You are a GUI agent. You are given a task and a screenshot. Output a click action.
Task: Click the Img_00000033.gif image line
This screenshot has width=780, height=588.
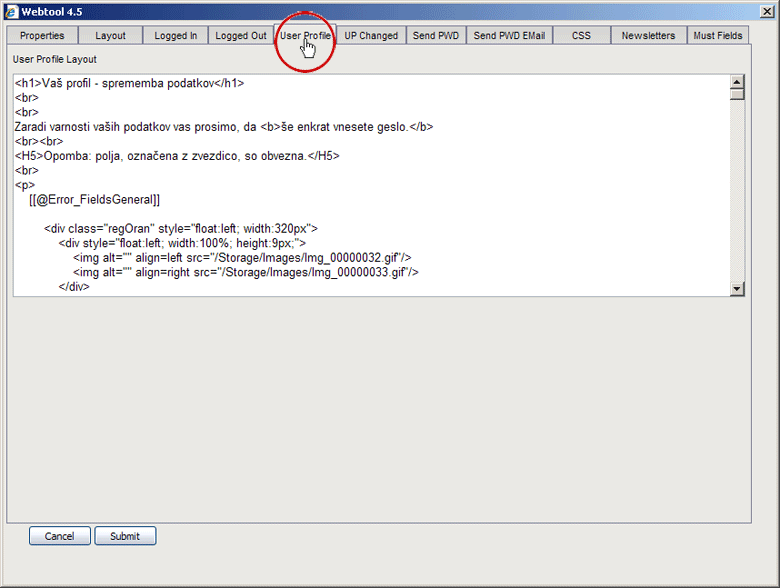[246, 272]
